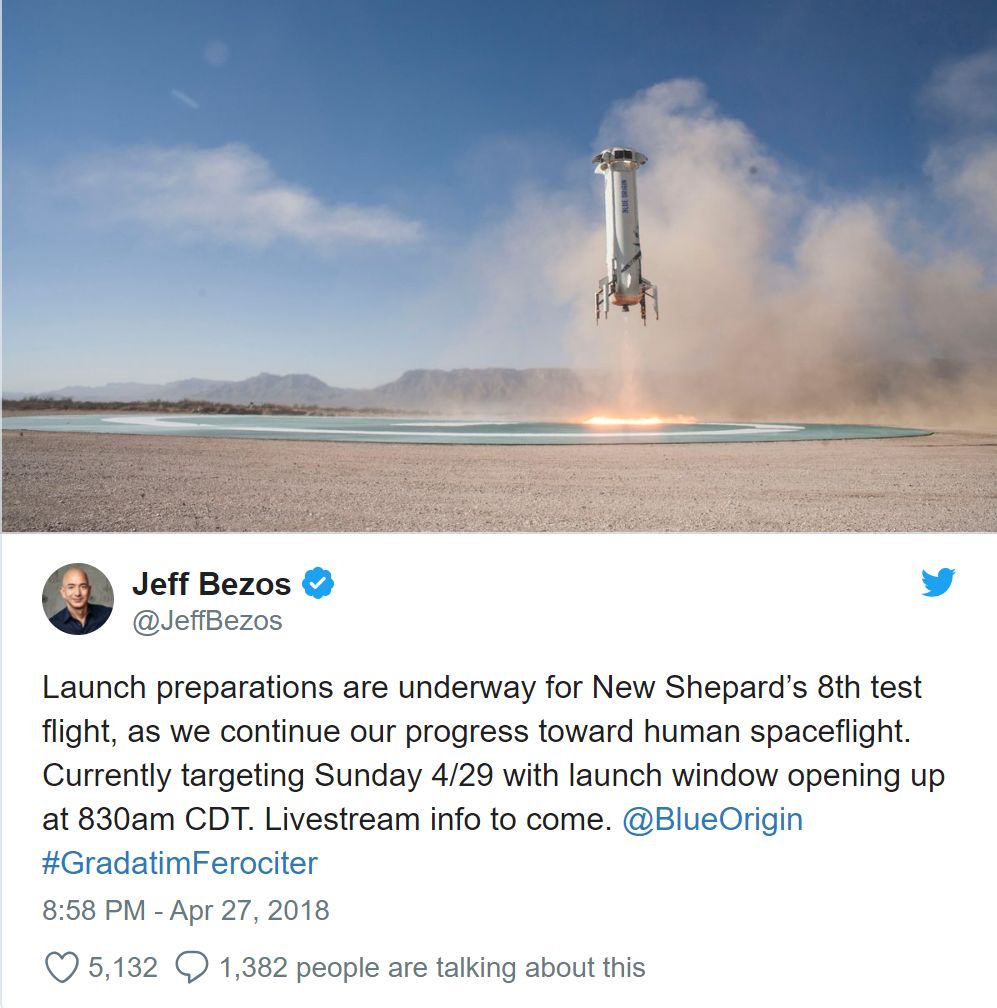Image resolution: width=997 pixels, height=1008 pixels.
Task: Click the 8:58 PM tweet timestamp
Action: point(94,910)
